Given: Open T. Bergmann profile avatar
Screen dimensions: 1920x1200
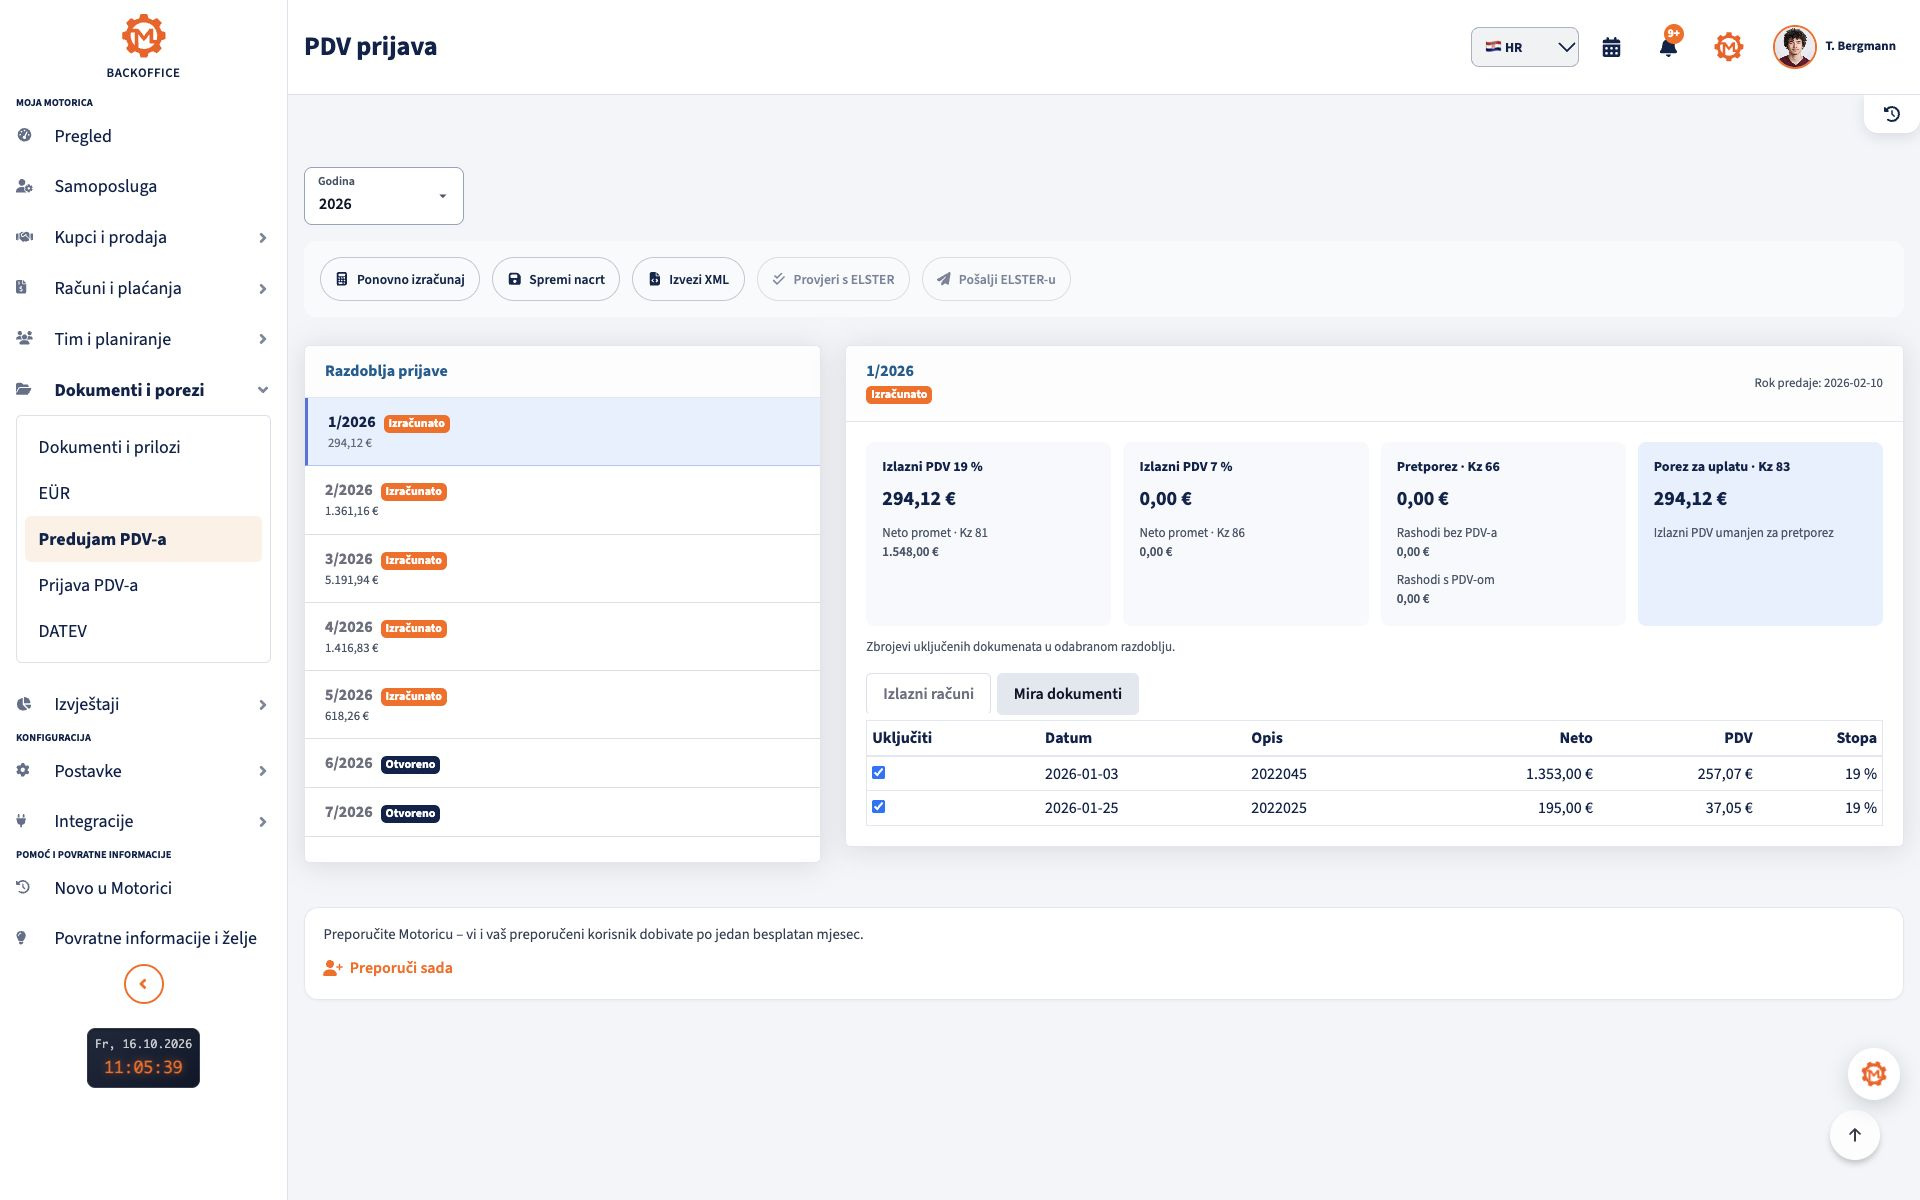Looking at the screenshot, I should pyautogui.click(x=1794, y=47).
